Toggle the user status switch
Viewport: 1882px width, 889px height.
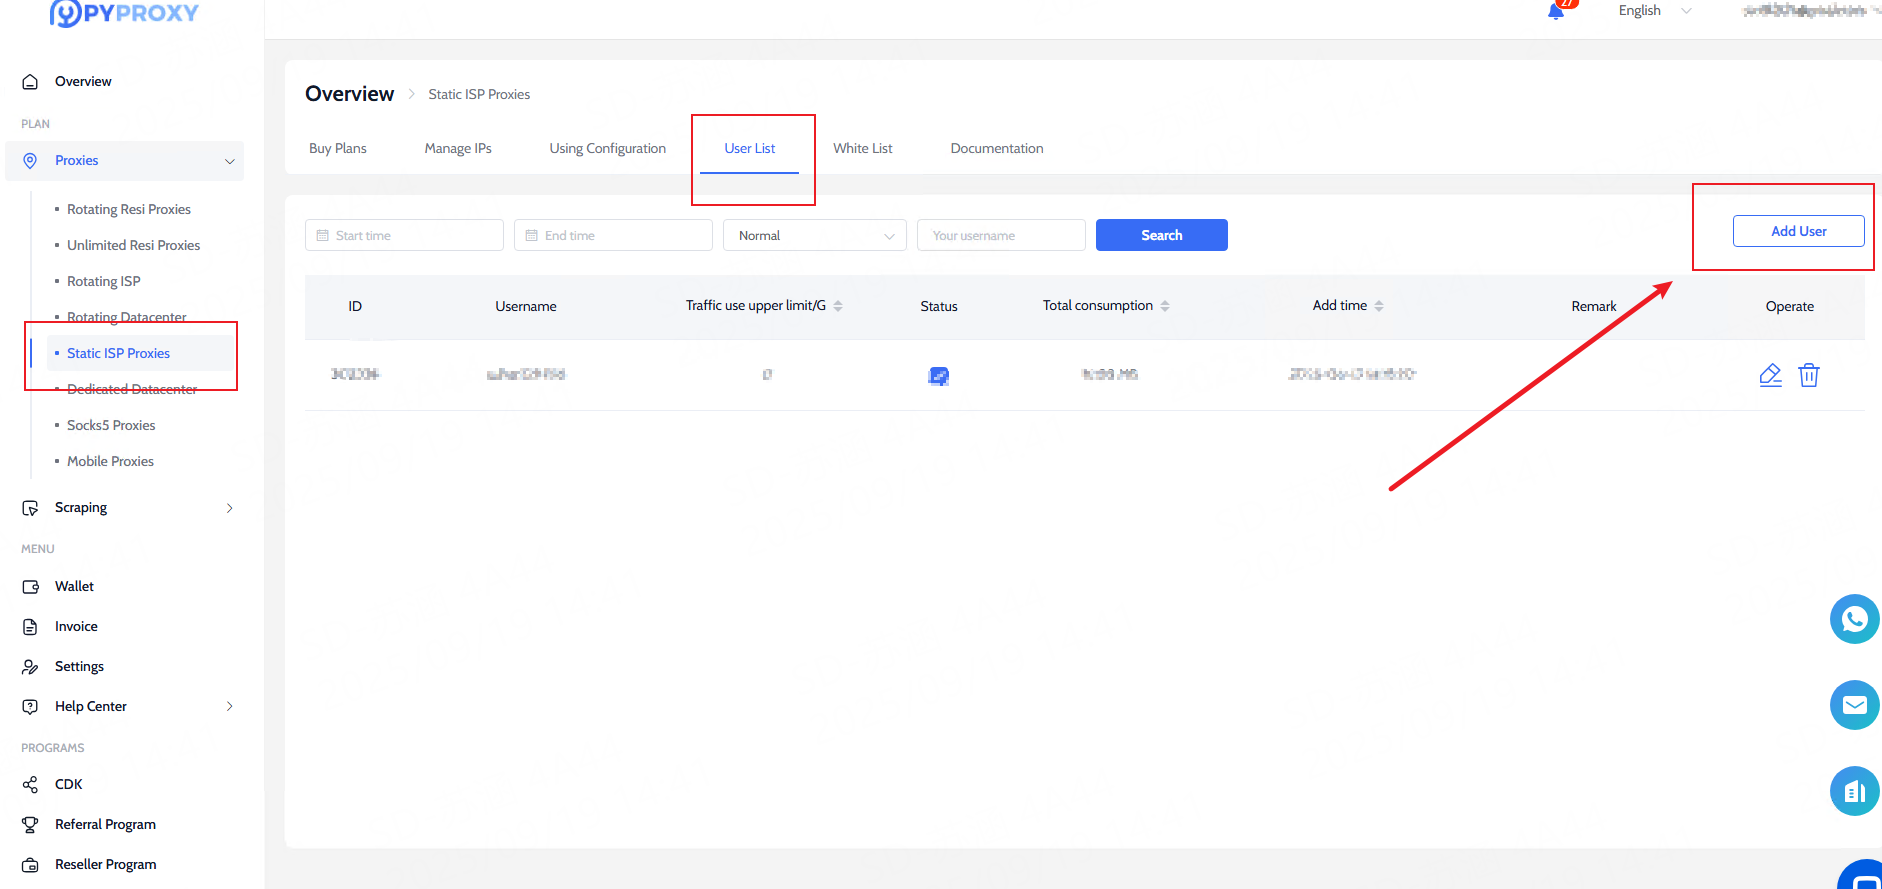pos(938,376)
